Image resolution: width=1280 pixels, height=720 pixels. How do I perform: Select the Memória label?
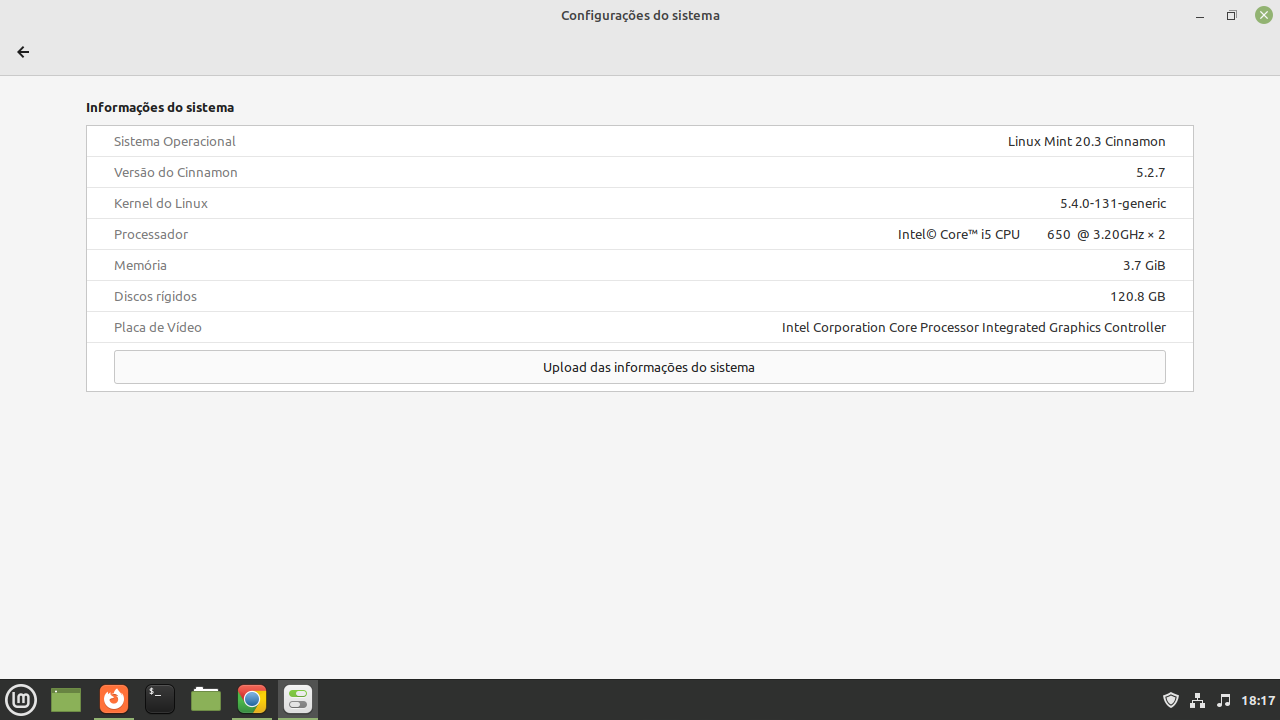tap(140, 265)
